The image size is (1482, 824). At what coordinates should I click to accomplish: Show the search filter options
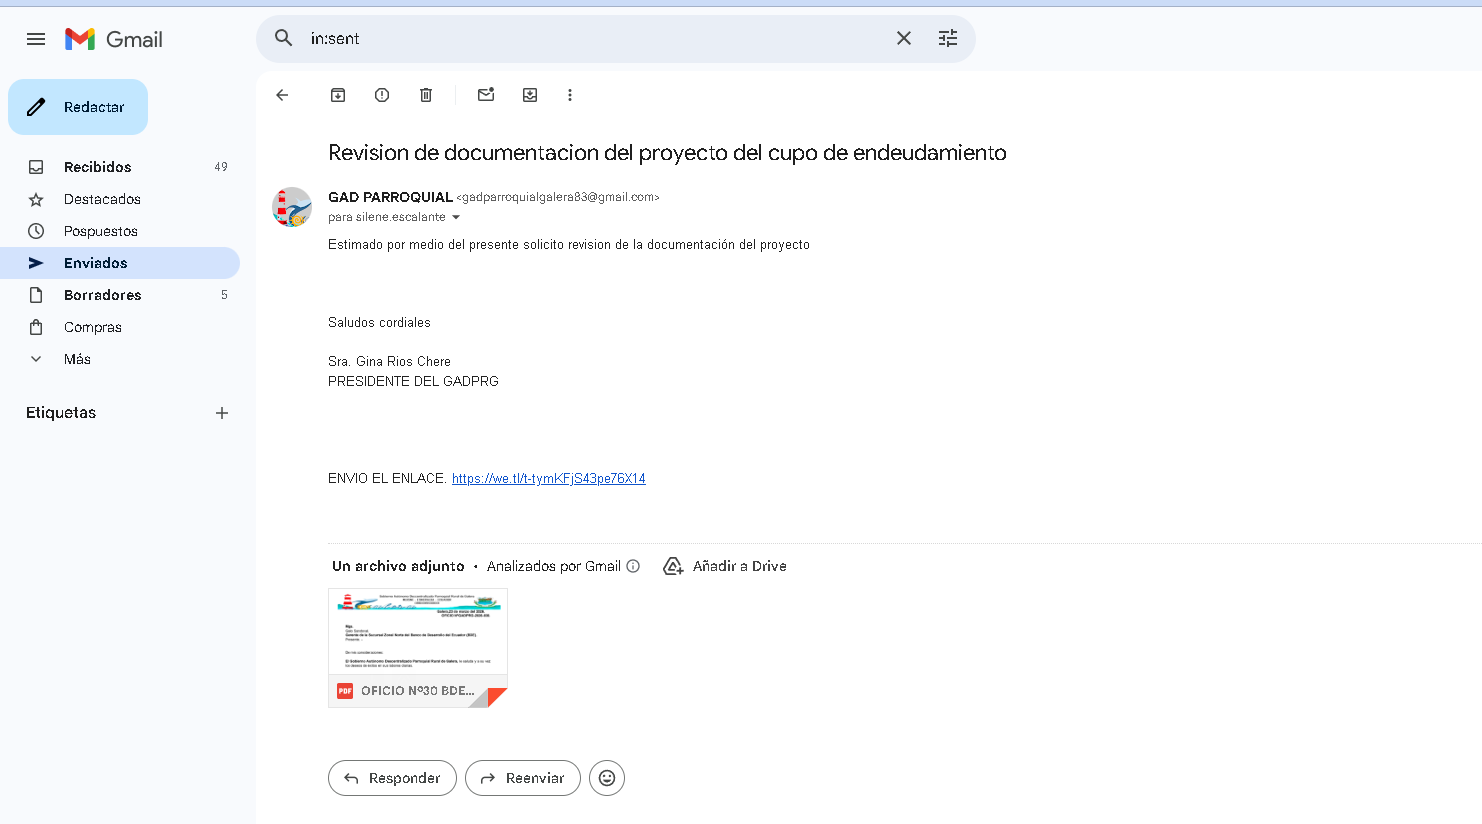948,38
